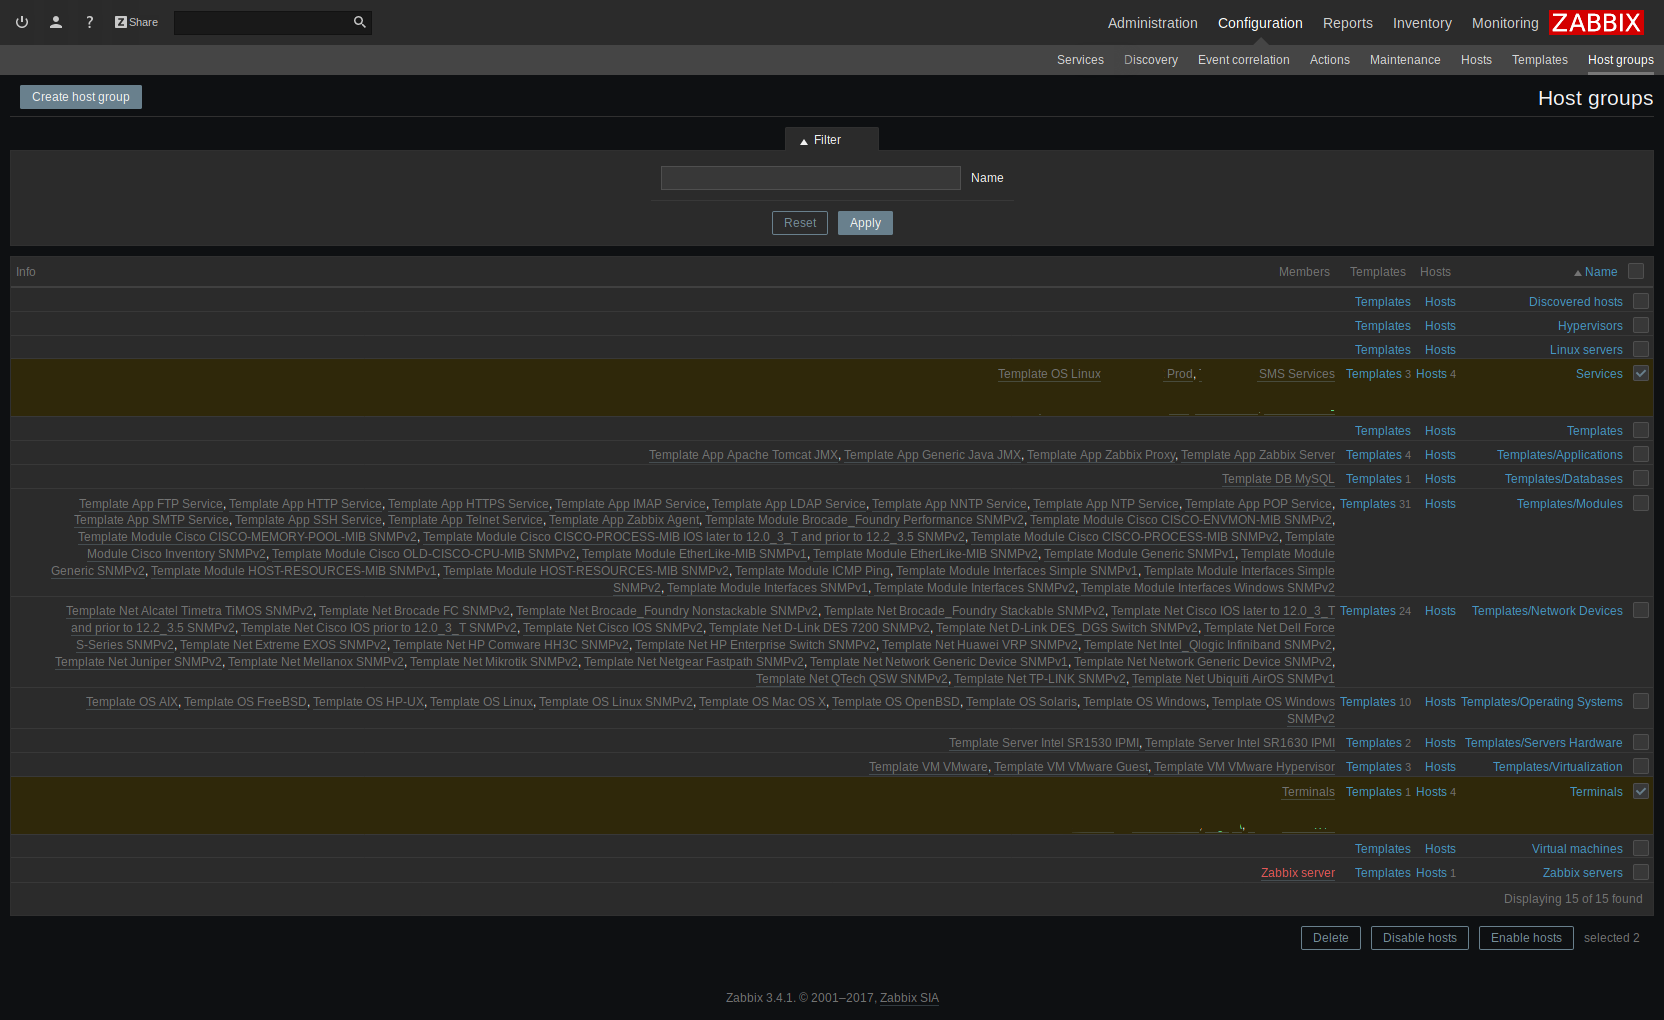Tick the Zabbix servers checkbox
The width and height of the screenshot is (1664, 1020).
tap(1641, 872)
